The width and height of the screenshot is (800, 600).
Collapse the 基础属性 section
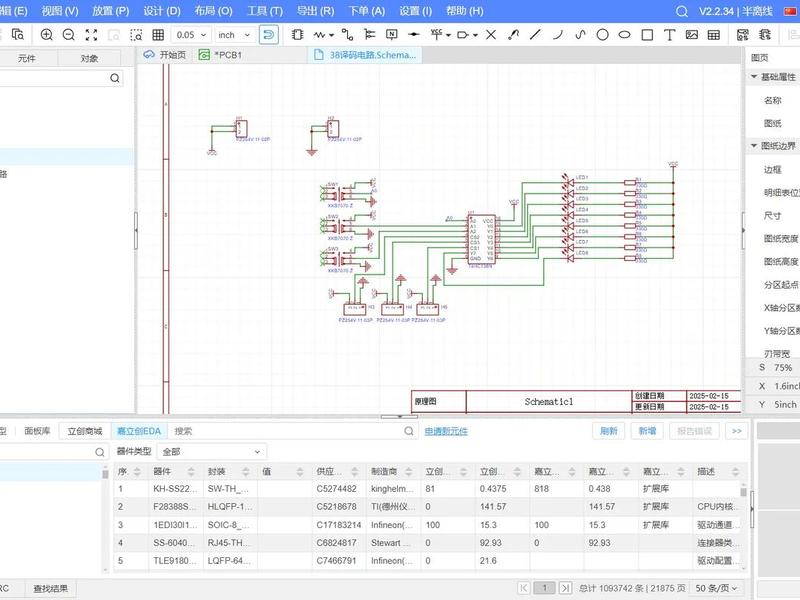(x=754, y=77)
